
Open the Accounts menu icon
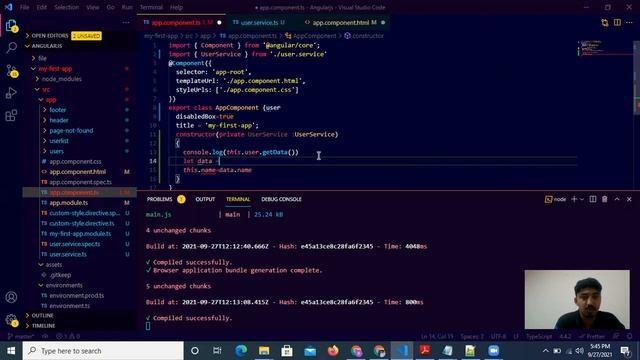[x=11, y=297]
